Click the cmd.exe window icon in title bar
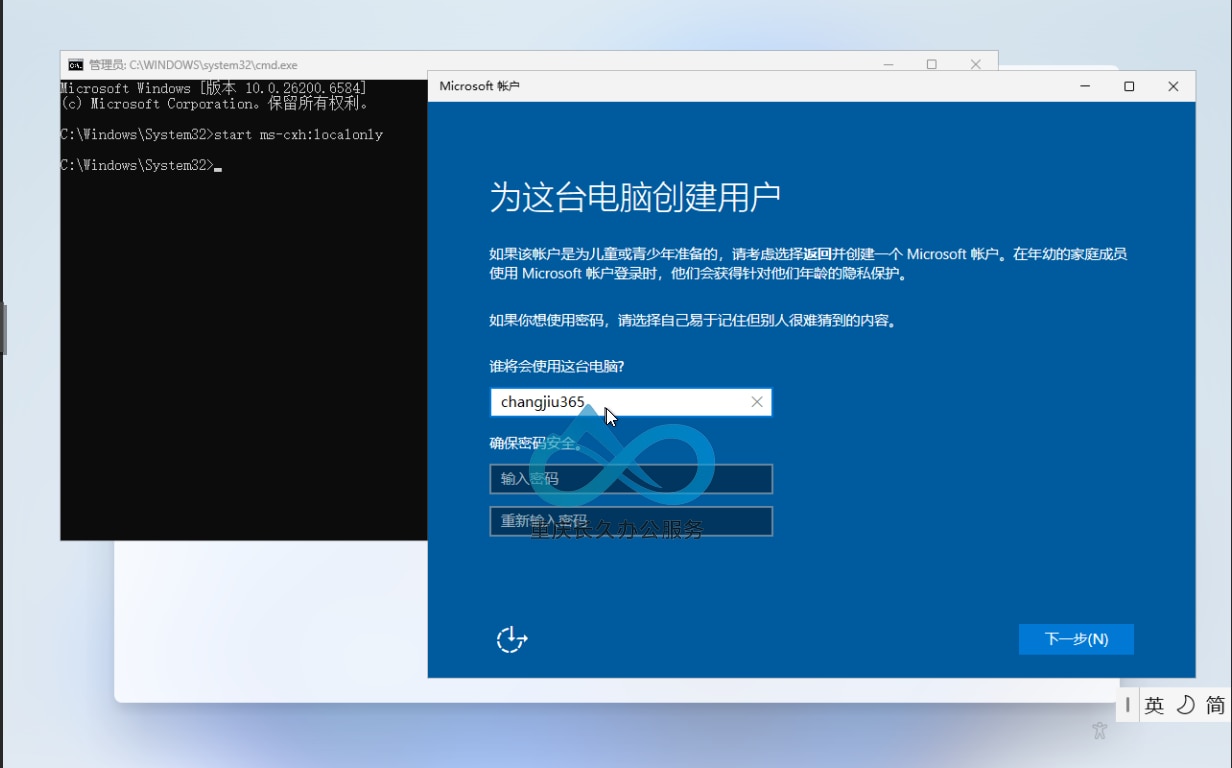The image size is (1232, 768). 75,65
